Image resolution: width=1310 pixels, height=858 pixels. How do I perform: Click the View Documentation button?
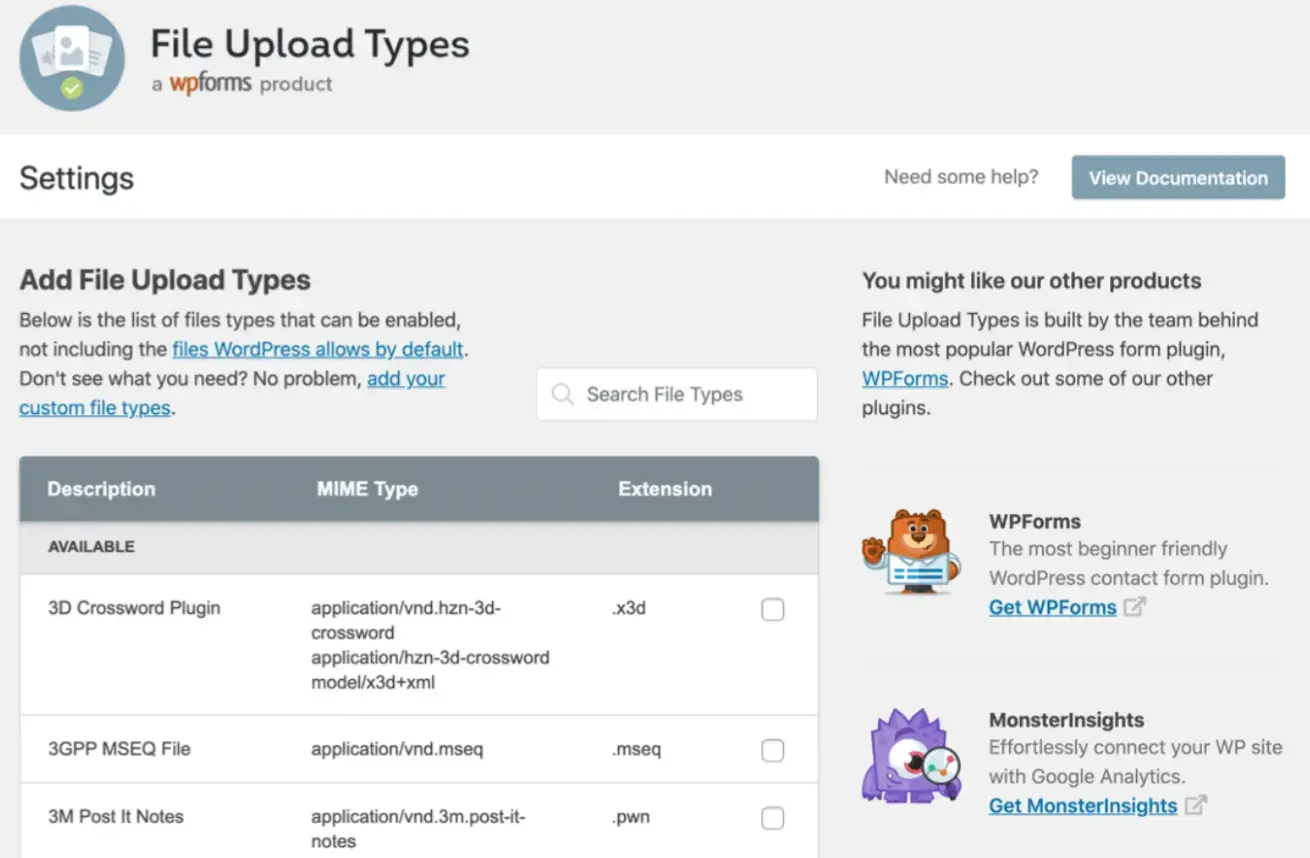[1177, 177]
